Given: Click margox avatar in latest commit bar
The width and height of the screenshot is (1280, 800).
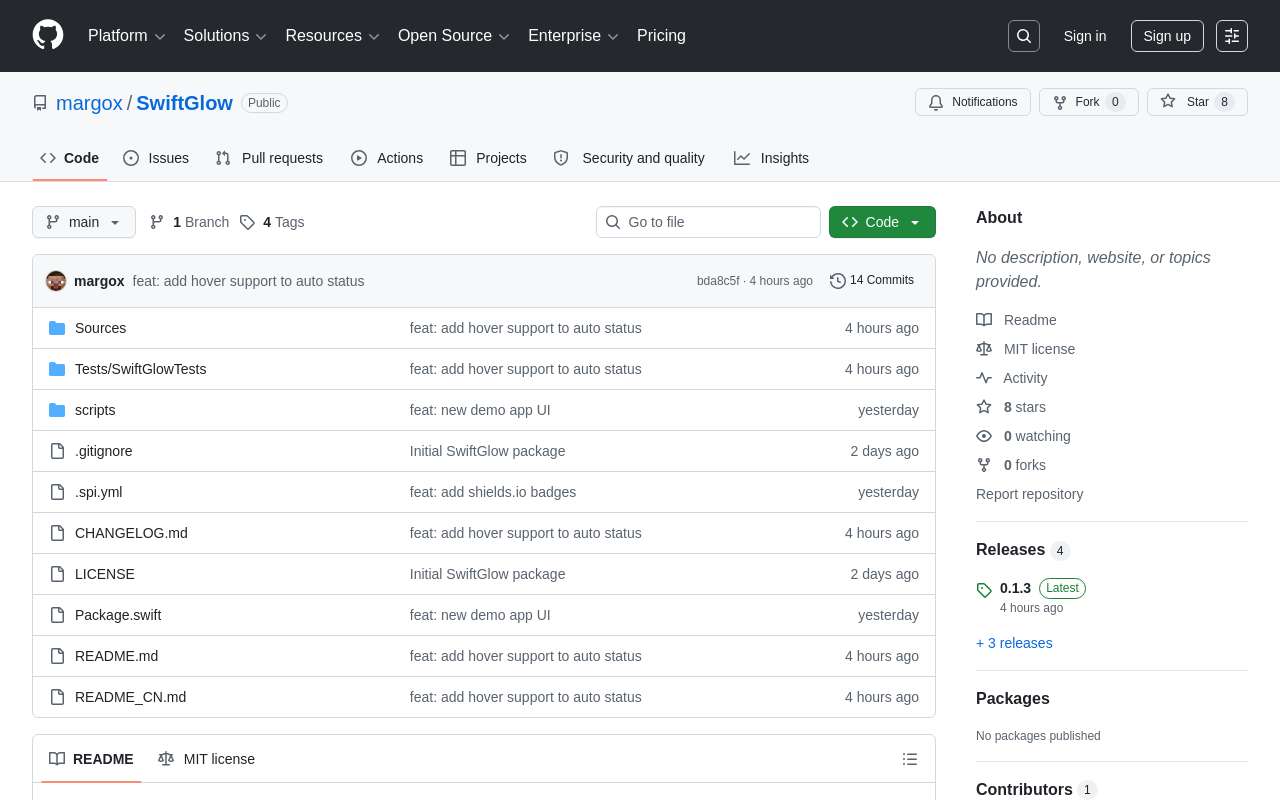Looking at the screenshot, I should 56,281.
